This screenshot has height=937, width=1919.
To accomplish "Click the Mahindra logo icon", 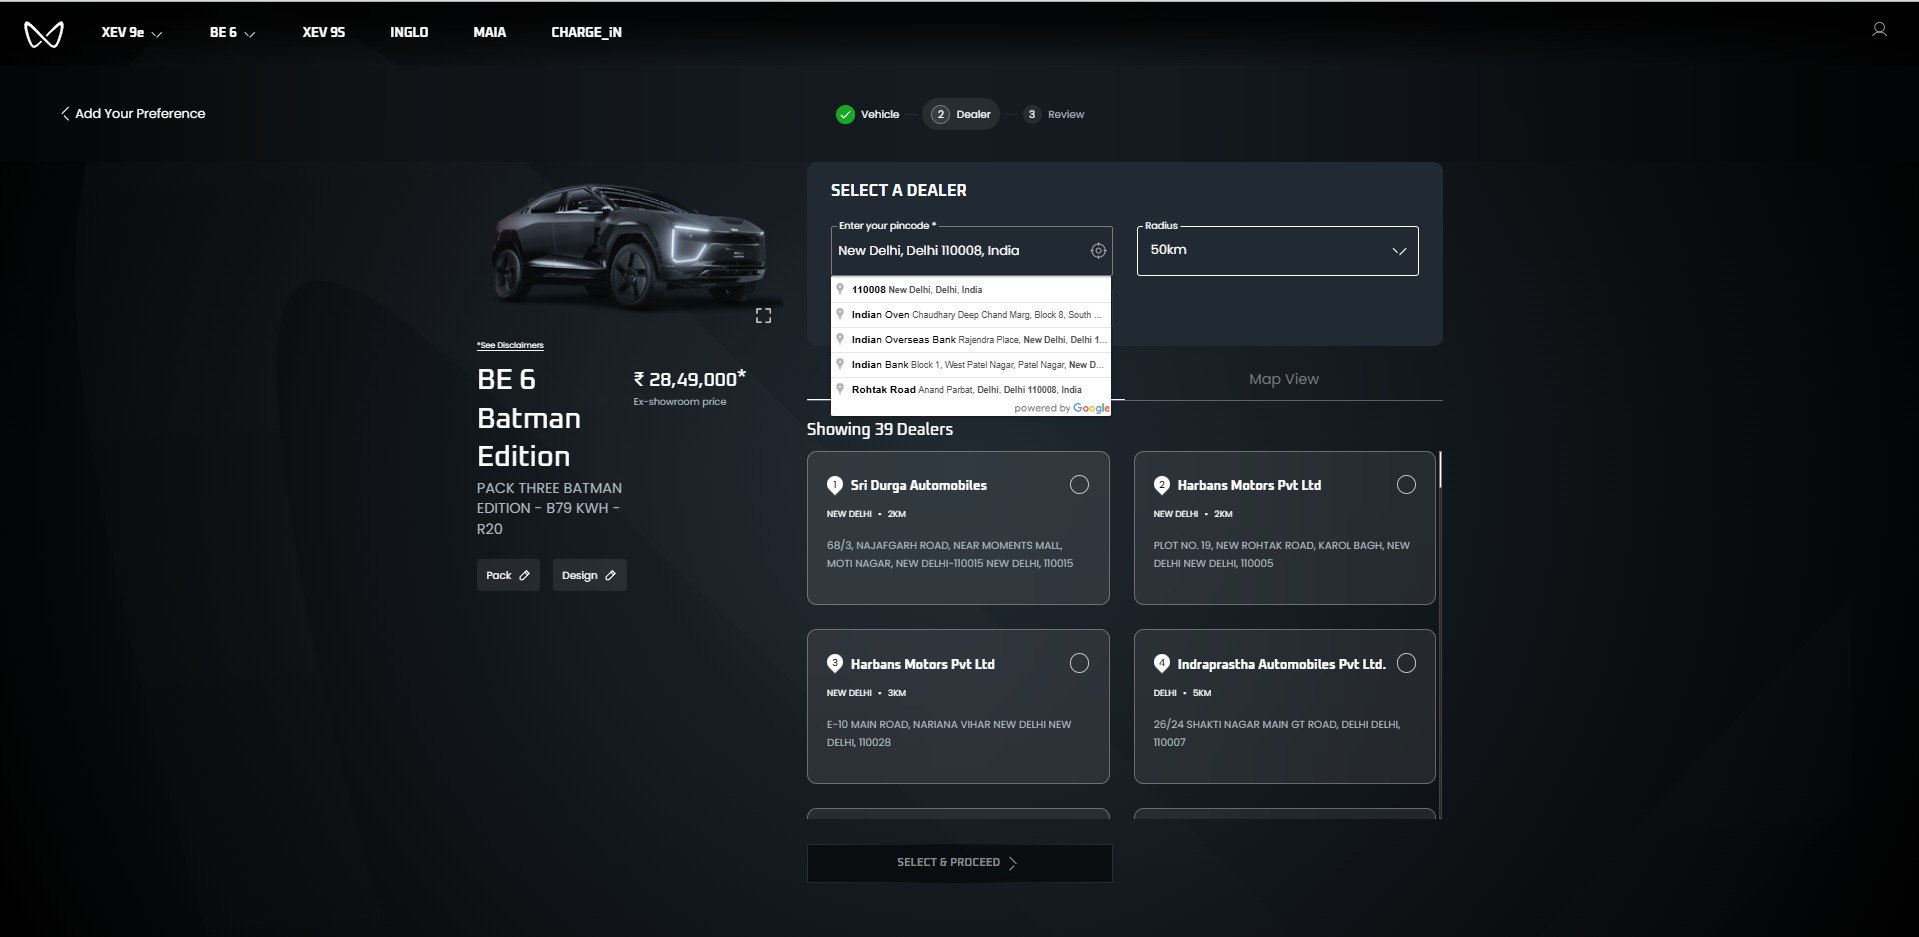I will pyautogui.click(x=43, y=34).
